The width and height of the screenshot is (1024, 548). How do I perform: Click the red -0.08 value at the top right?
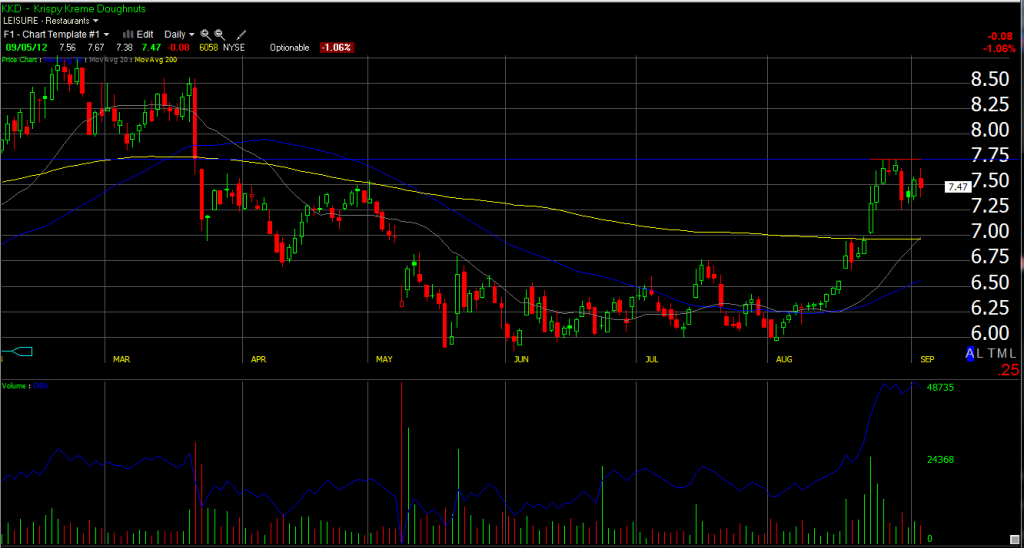[1001, 36]
